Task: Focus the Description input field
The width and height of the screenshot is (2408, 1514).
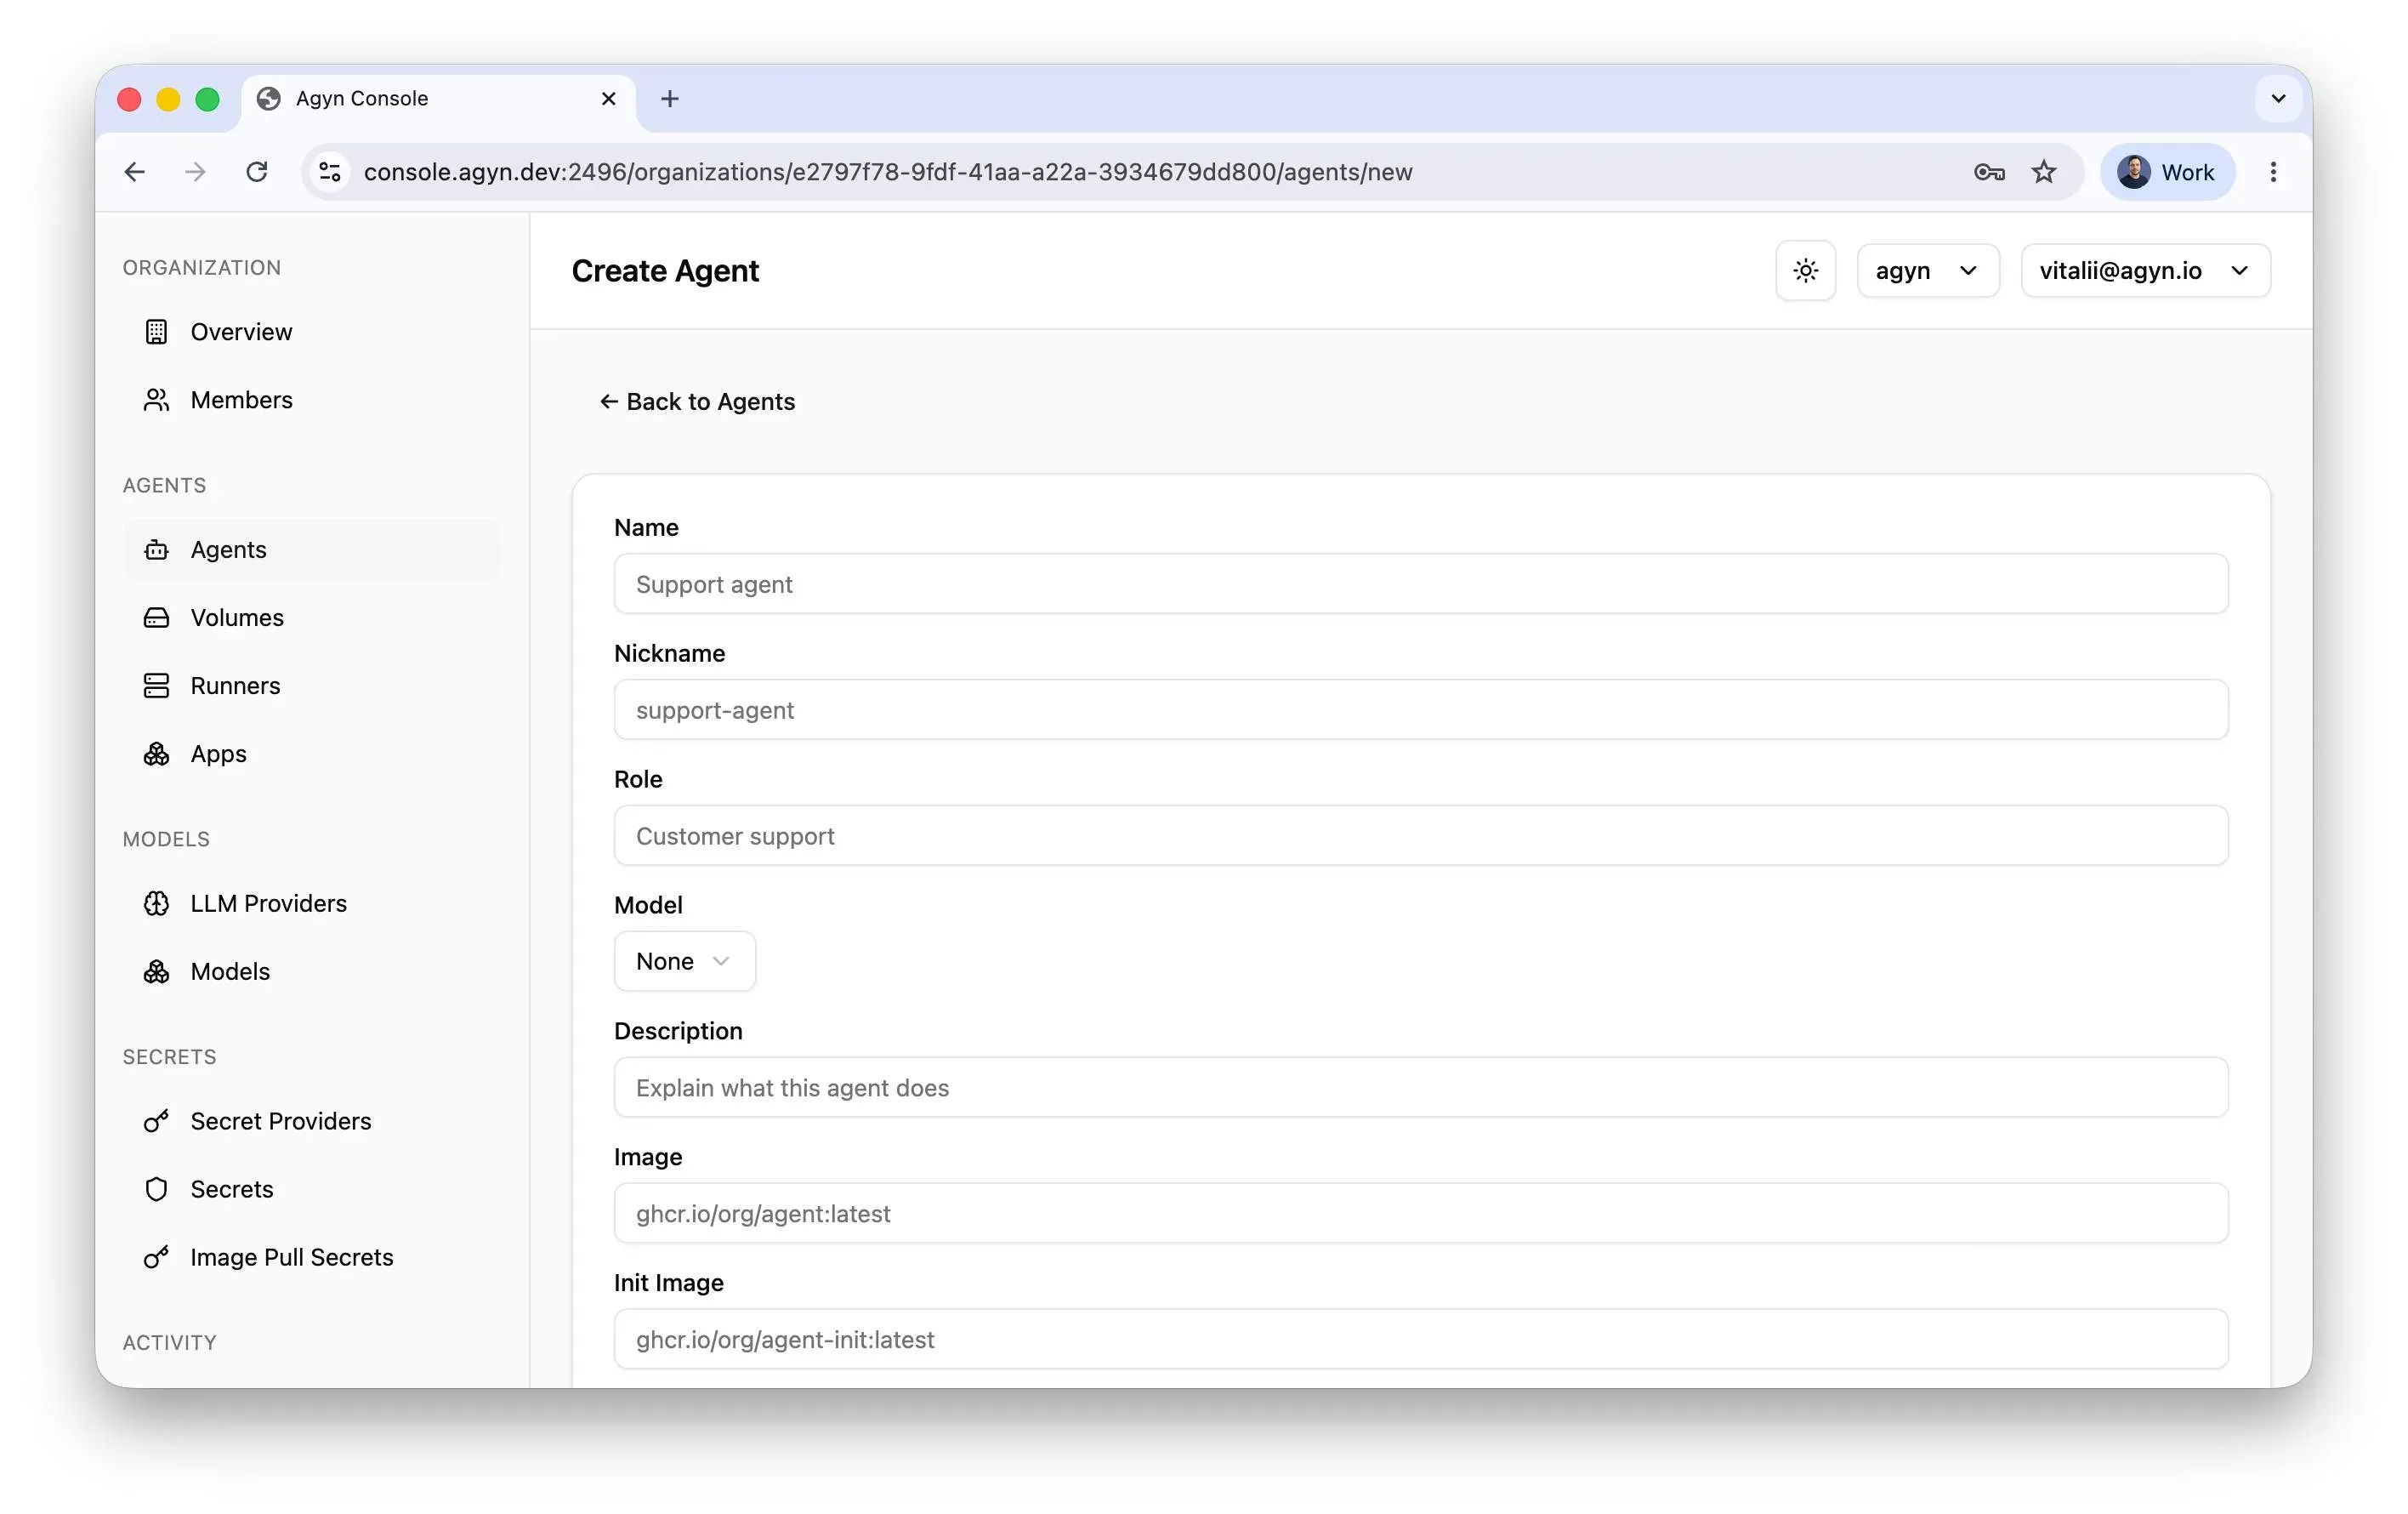Action: 1420,1088
